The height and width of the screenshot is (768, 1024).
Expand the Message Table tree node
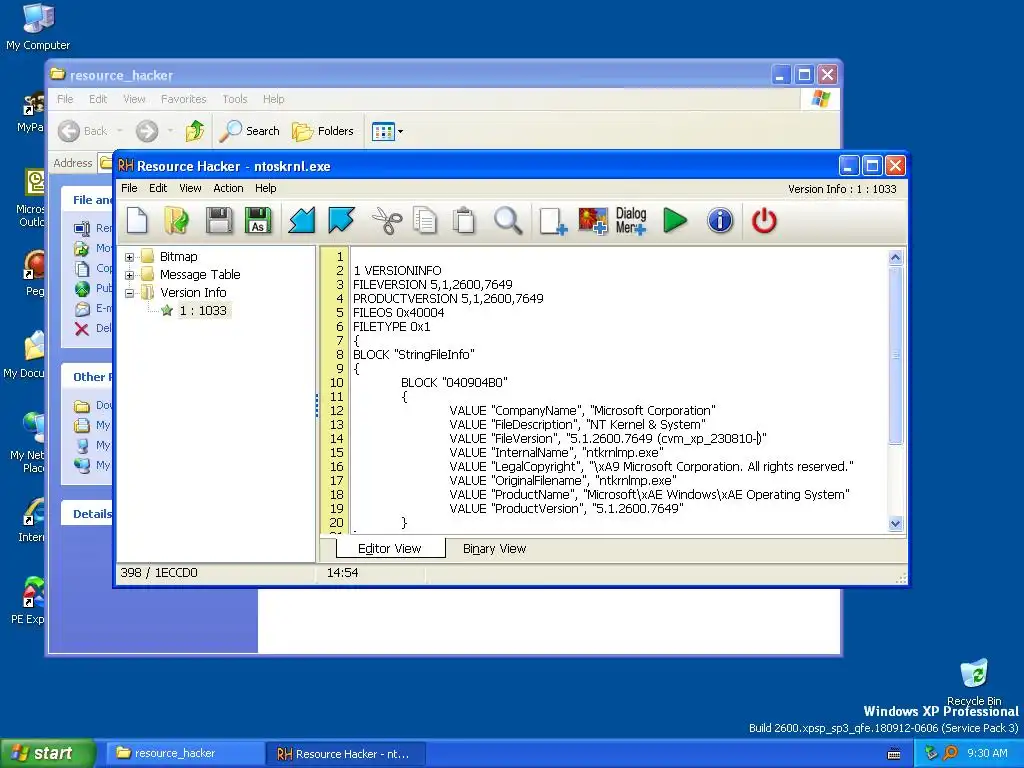coord(129,275)
